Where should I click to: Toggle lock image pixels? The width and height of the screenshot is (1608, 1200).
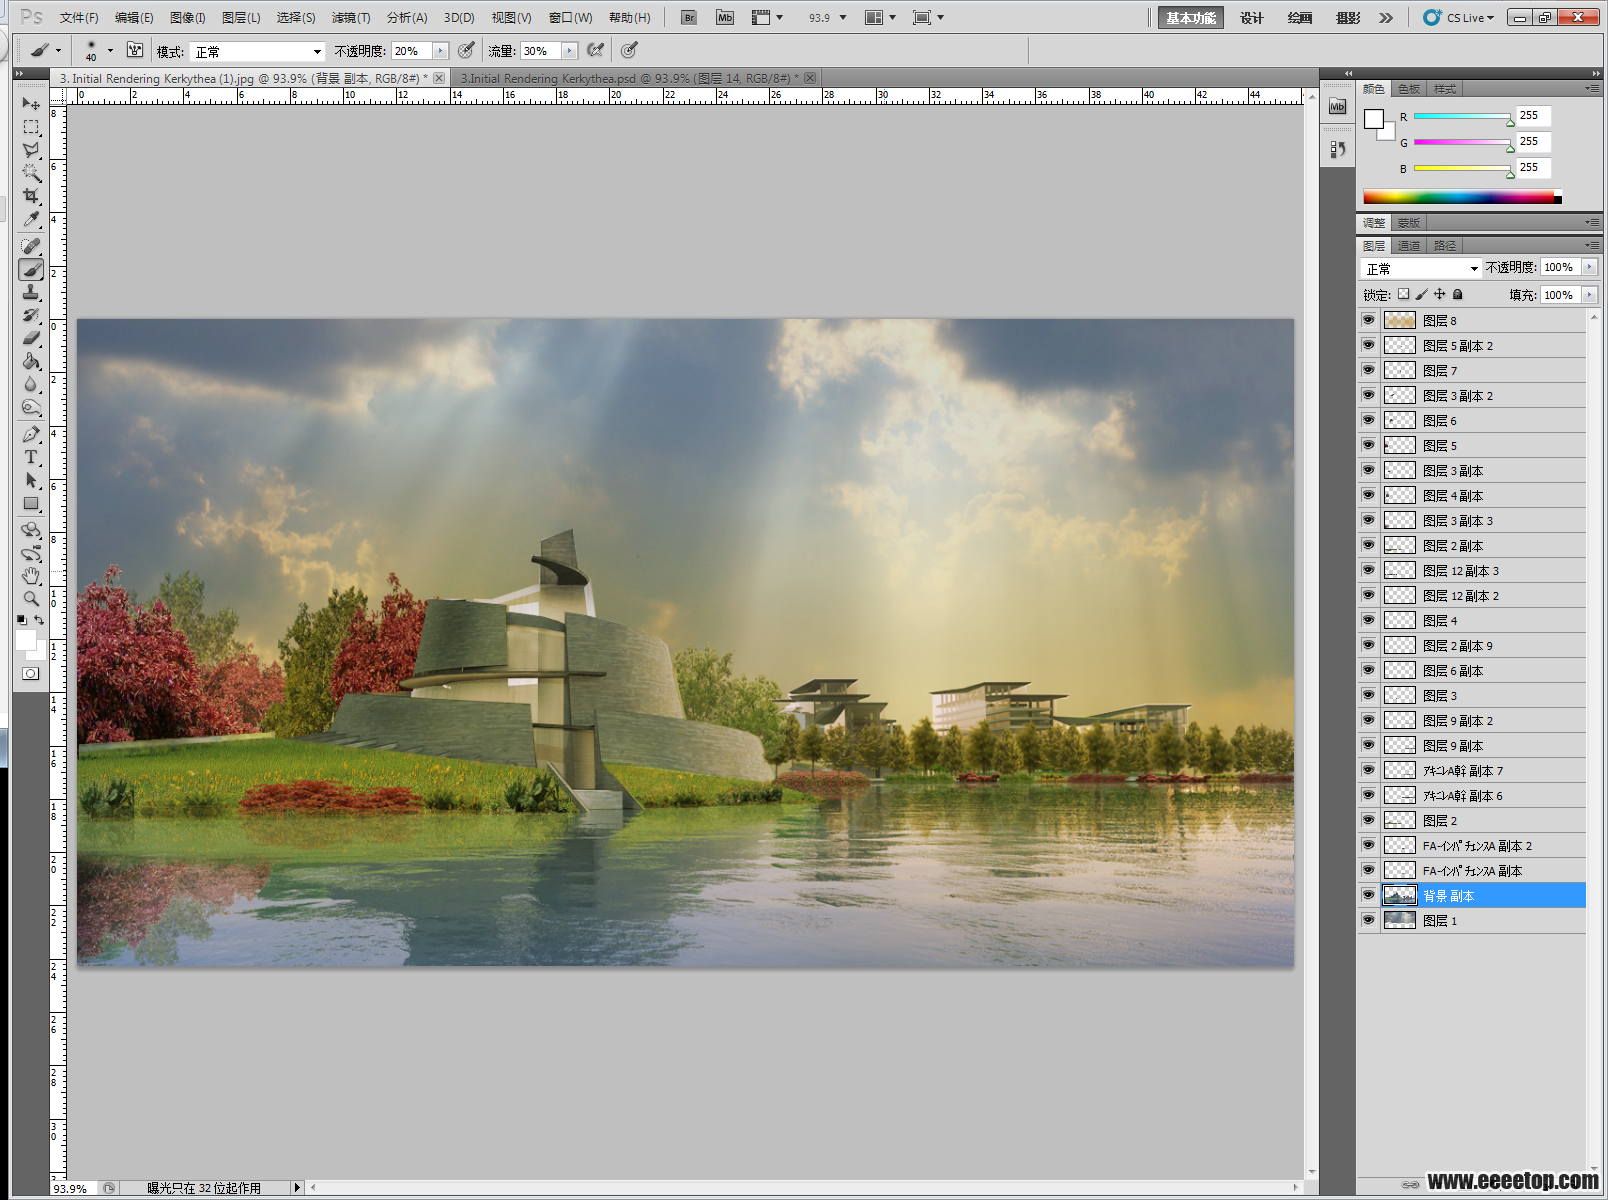pyautogui.click(x=1422, y=294)
